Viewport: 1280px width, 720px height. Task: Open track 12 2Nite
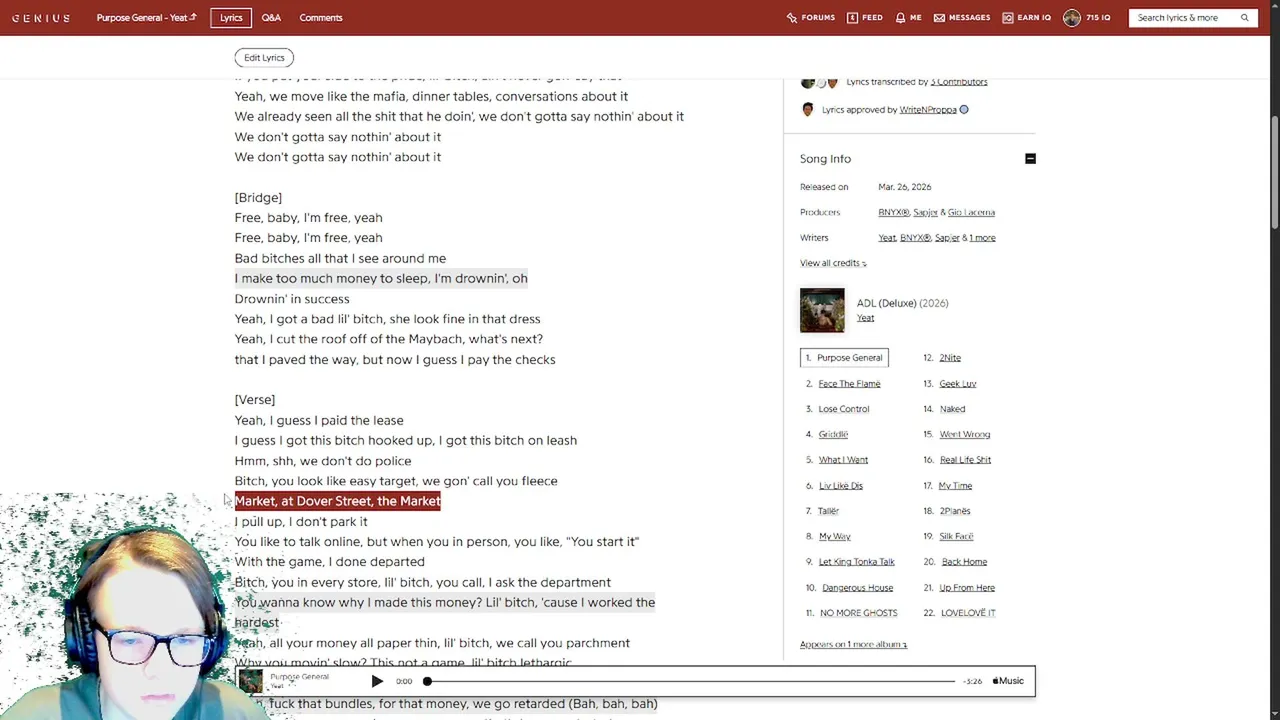coord(950,358)
